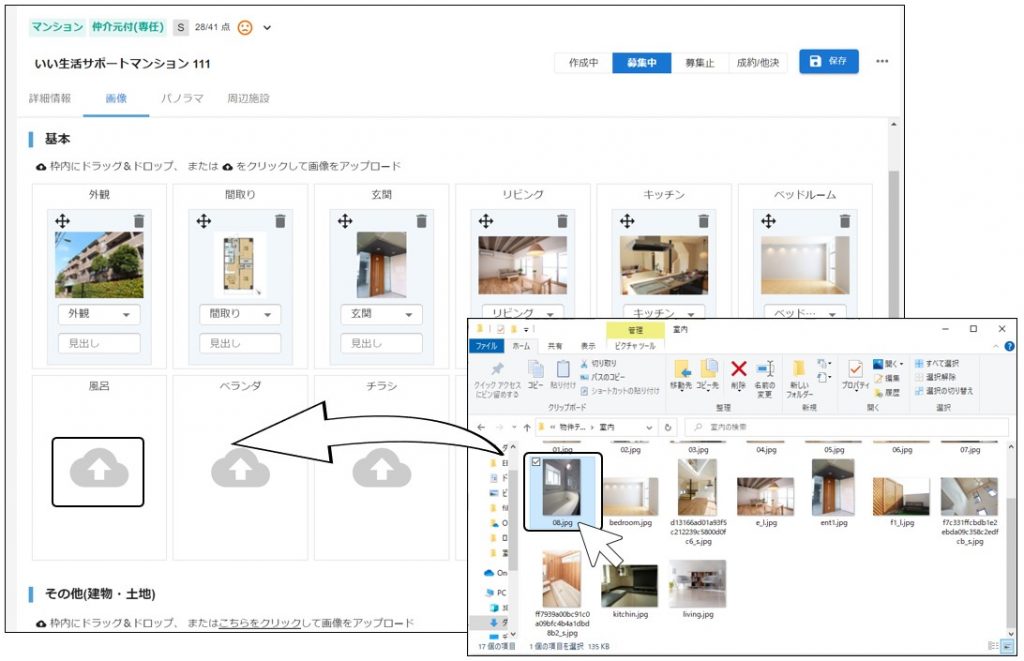1024x661 pixels.
Task: Click 編集 in Explorer ribbon
Action: (887, 378)
